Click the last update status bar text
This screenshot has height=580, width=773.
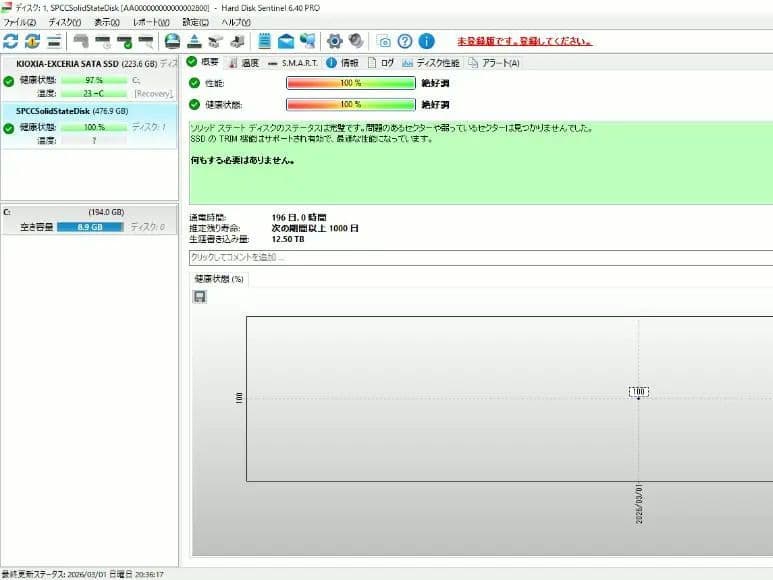(83, 574)
